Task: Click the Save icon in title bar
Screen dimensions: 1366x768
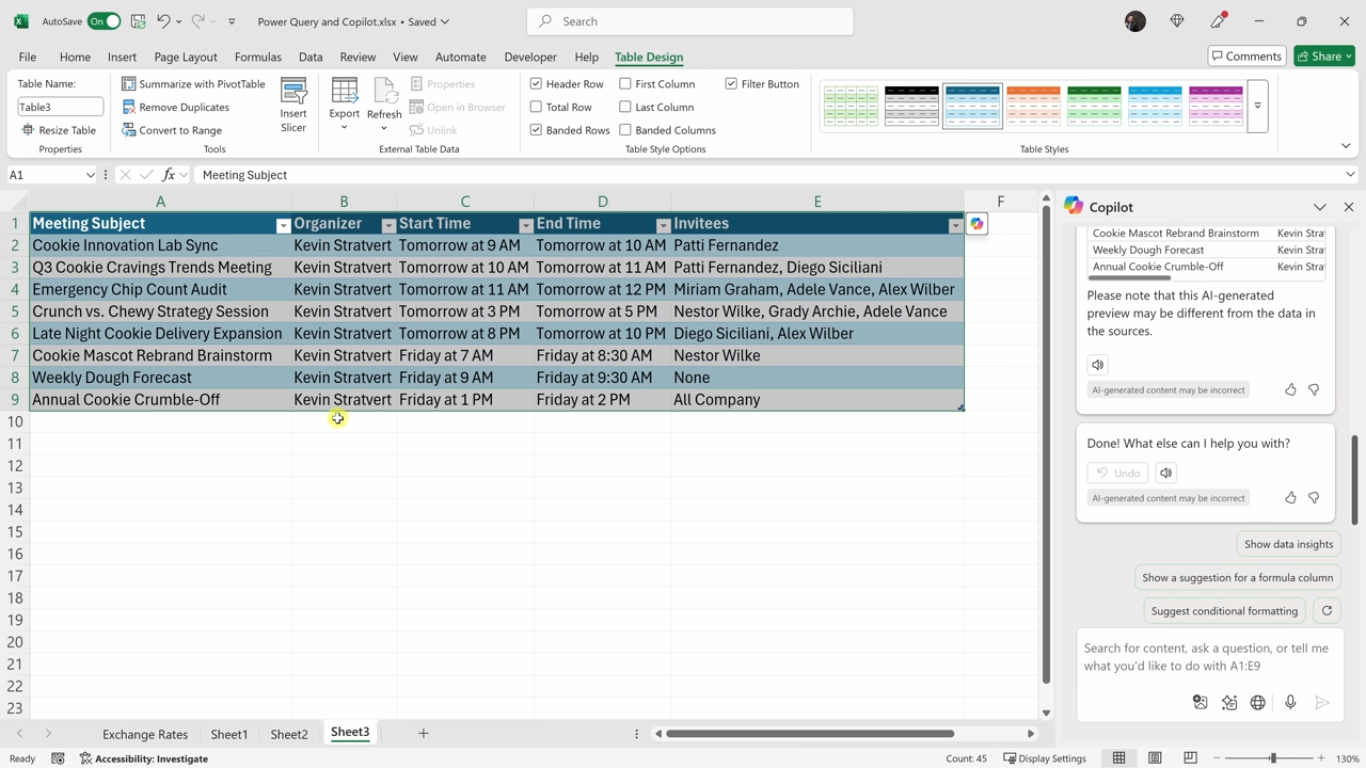Action: coord(138,21)
